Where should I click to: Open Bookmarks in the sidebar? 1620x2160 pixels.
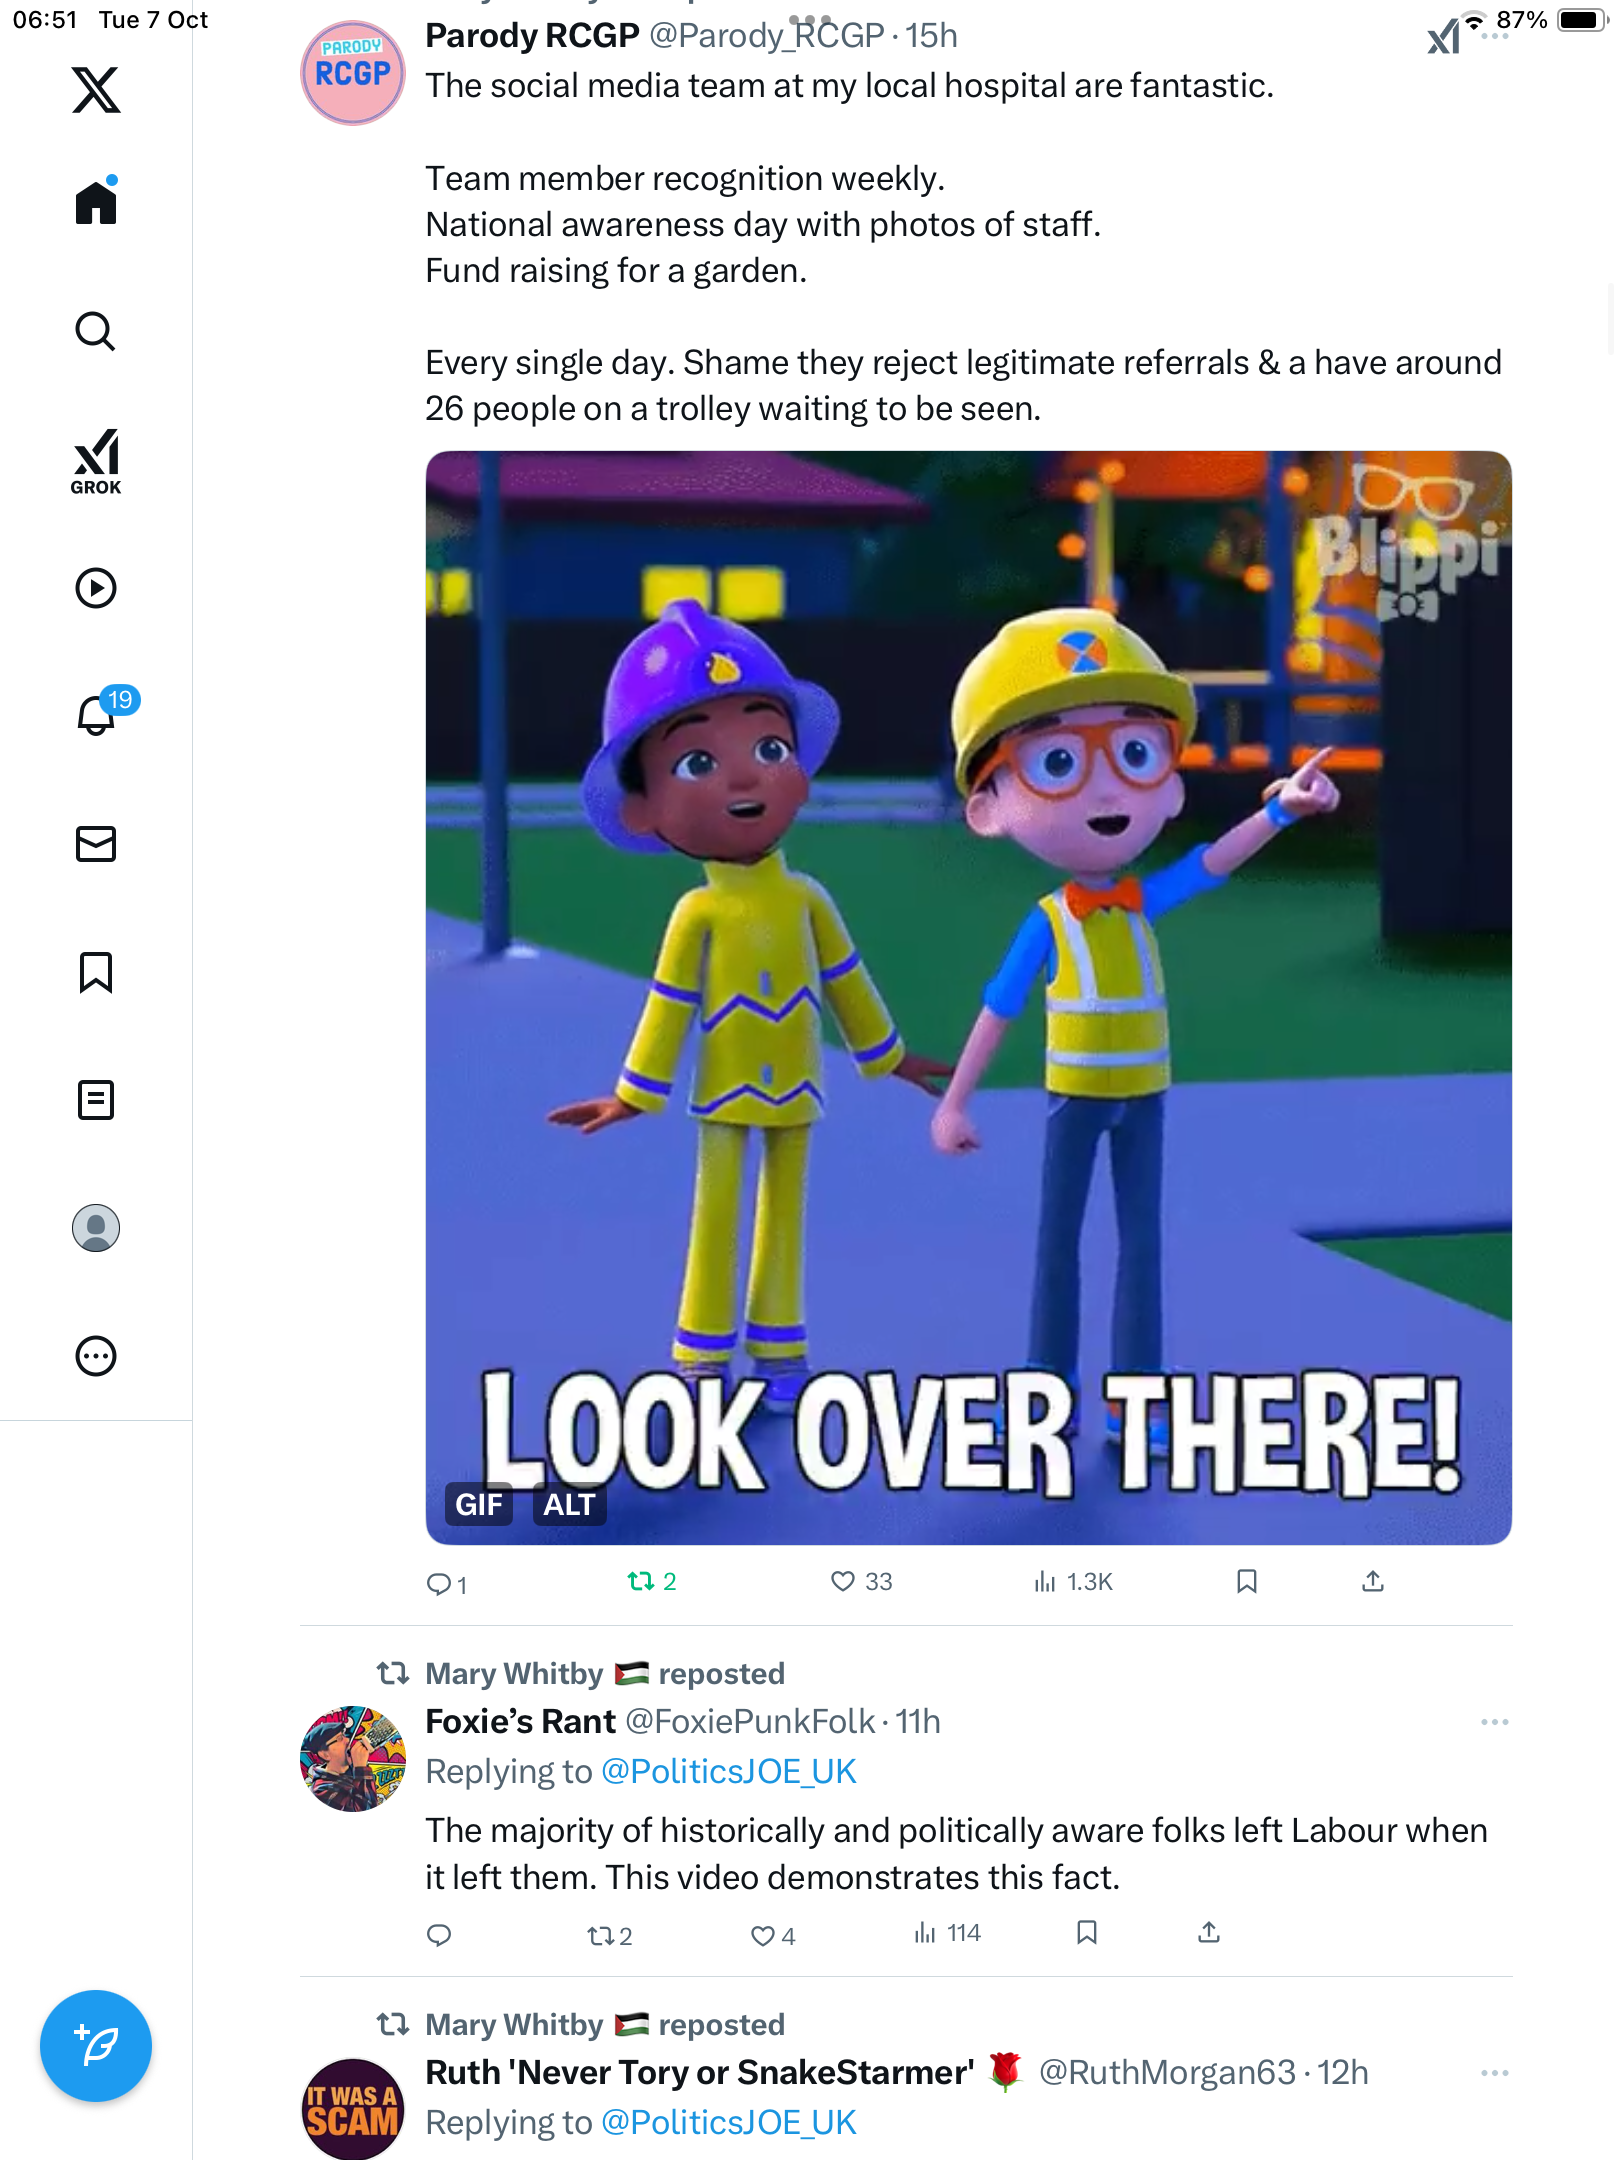click(x=96, y=972)
